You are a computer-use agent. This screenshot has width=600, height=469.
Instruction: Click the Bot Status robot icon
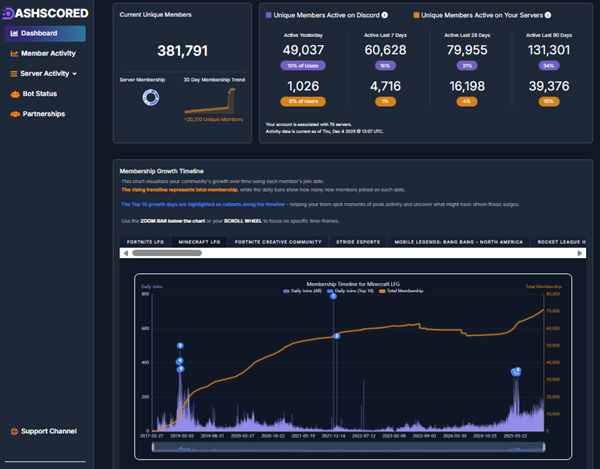13,94
